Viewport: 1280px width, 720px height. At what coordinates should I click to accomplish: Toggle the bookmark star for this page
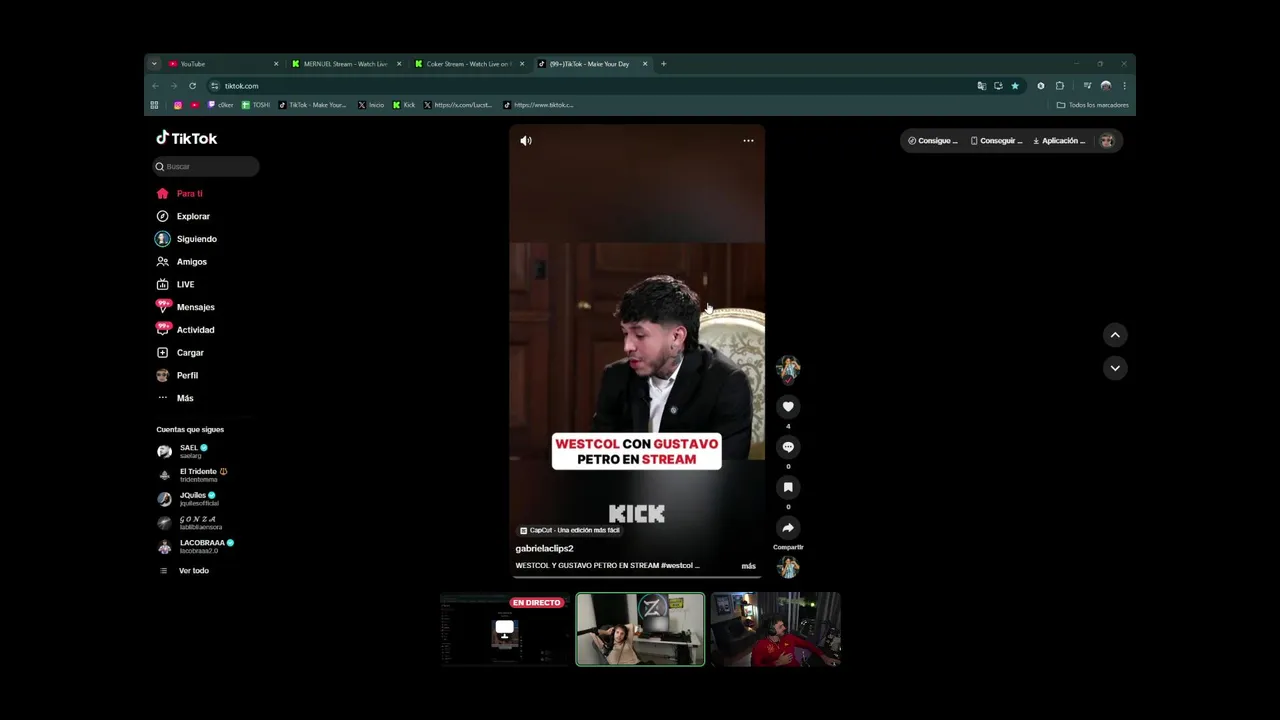coord(1015,86)
